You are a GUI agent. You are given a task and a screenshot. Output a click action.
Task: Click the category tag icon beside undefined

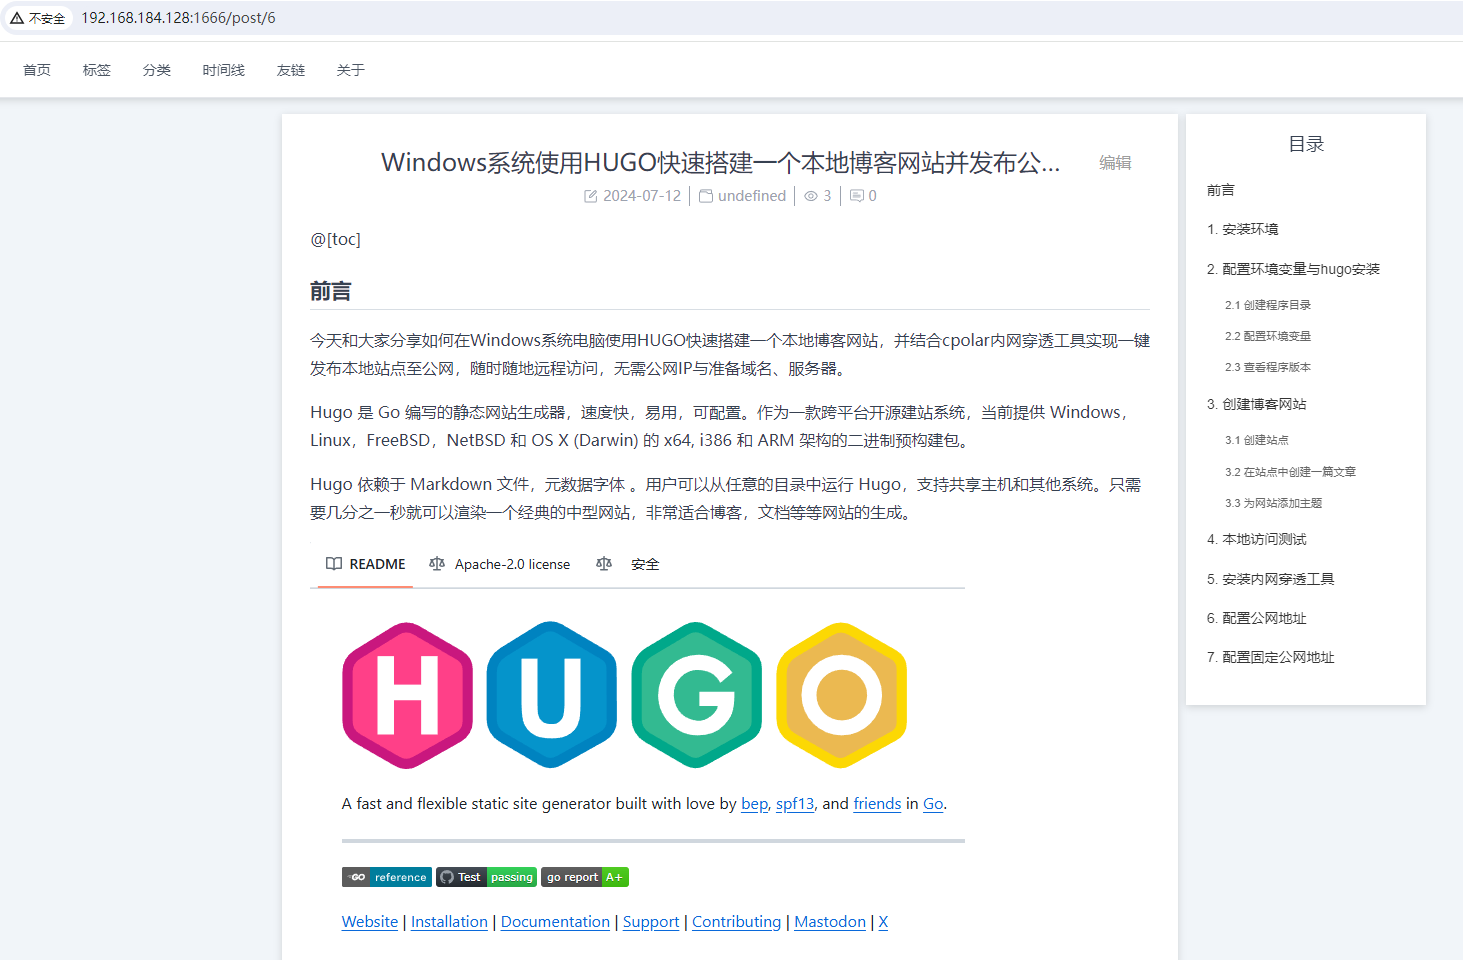point(706,195)
